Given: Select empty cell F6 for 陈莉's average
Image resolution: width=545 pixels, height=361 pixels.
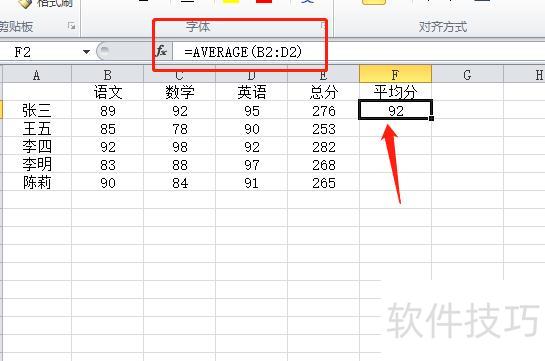Looking at the screenshot, I should [395, 182].
